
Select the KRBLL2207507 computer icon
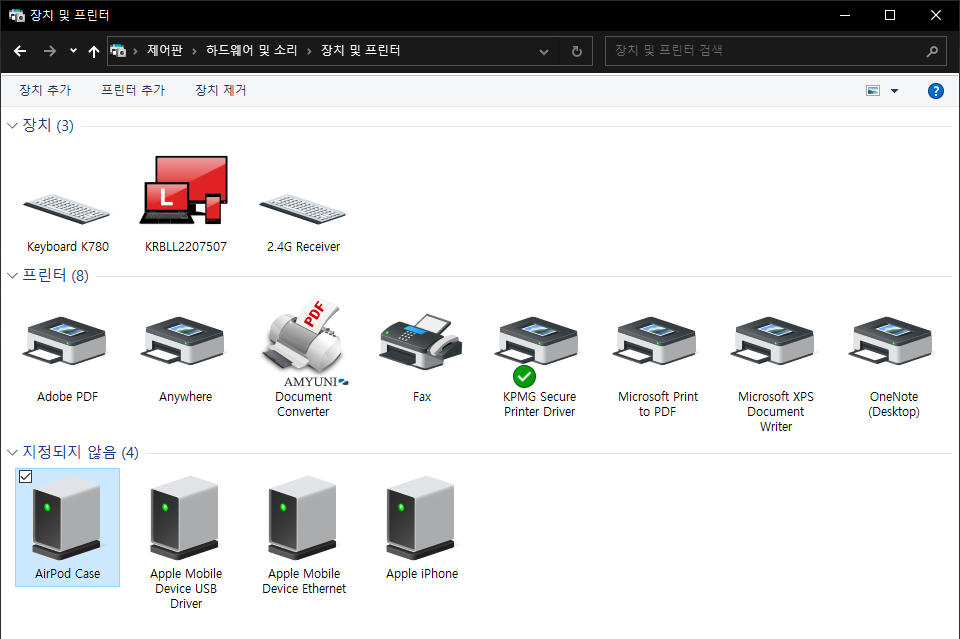coord(185,190)
